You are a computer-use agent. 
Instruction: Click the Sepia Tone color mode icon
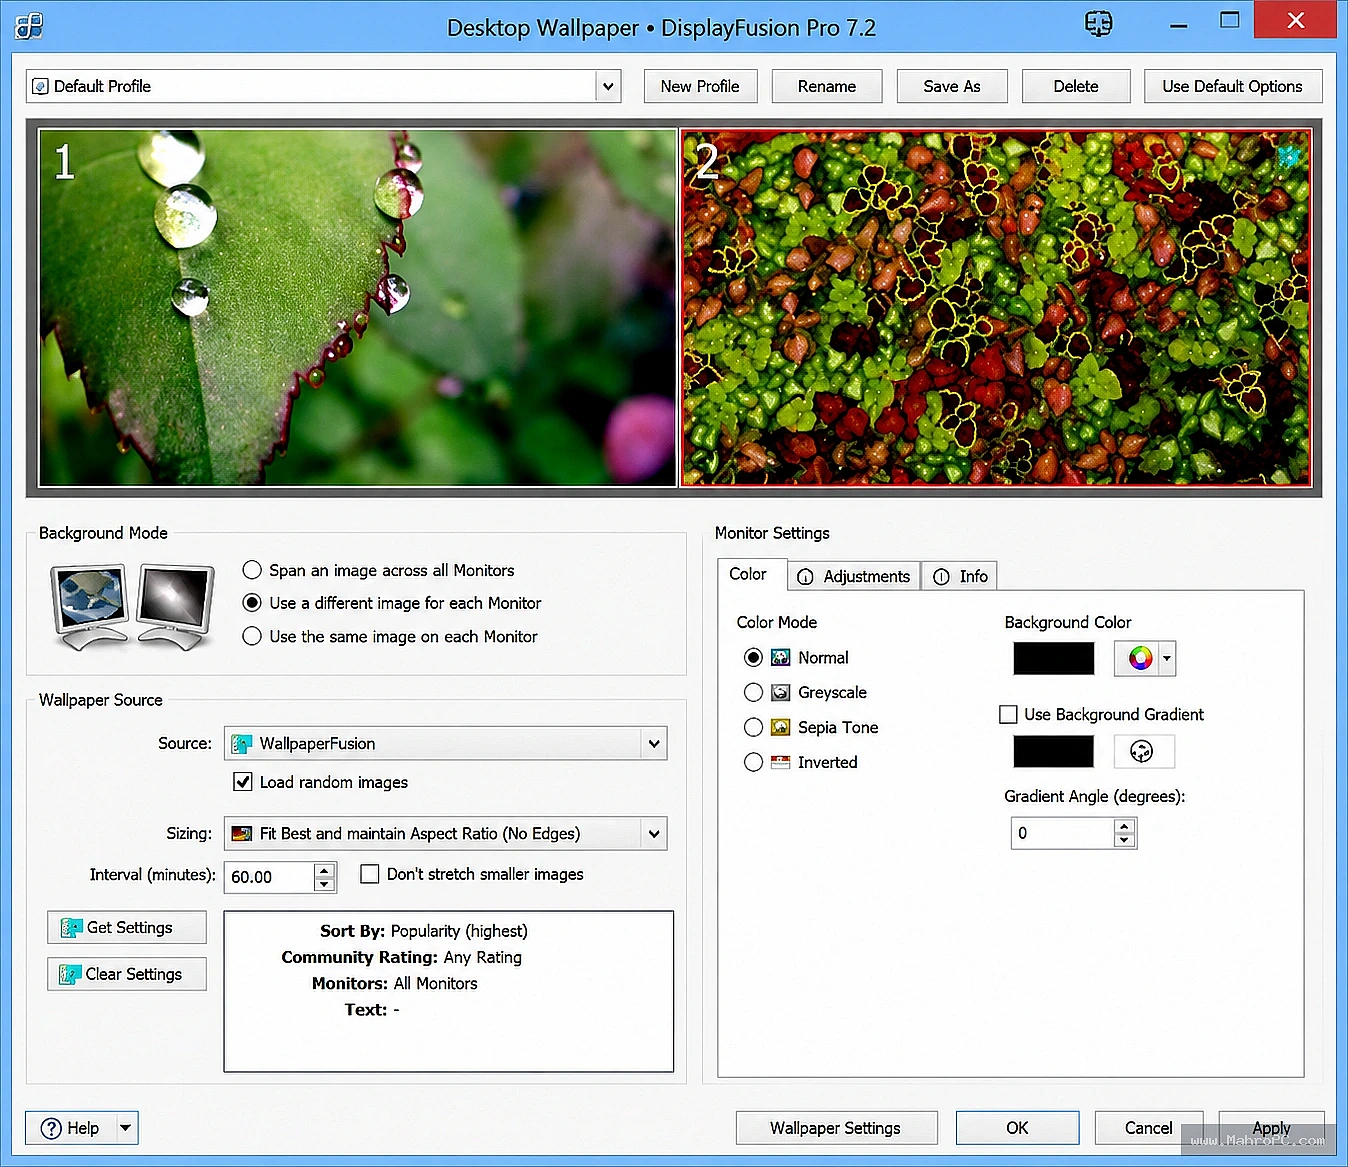point(781,728)
